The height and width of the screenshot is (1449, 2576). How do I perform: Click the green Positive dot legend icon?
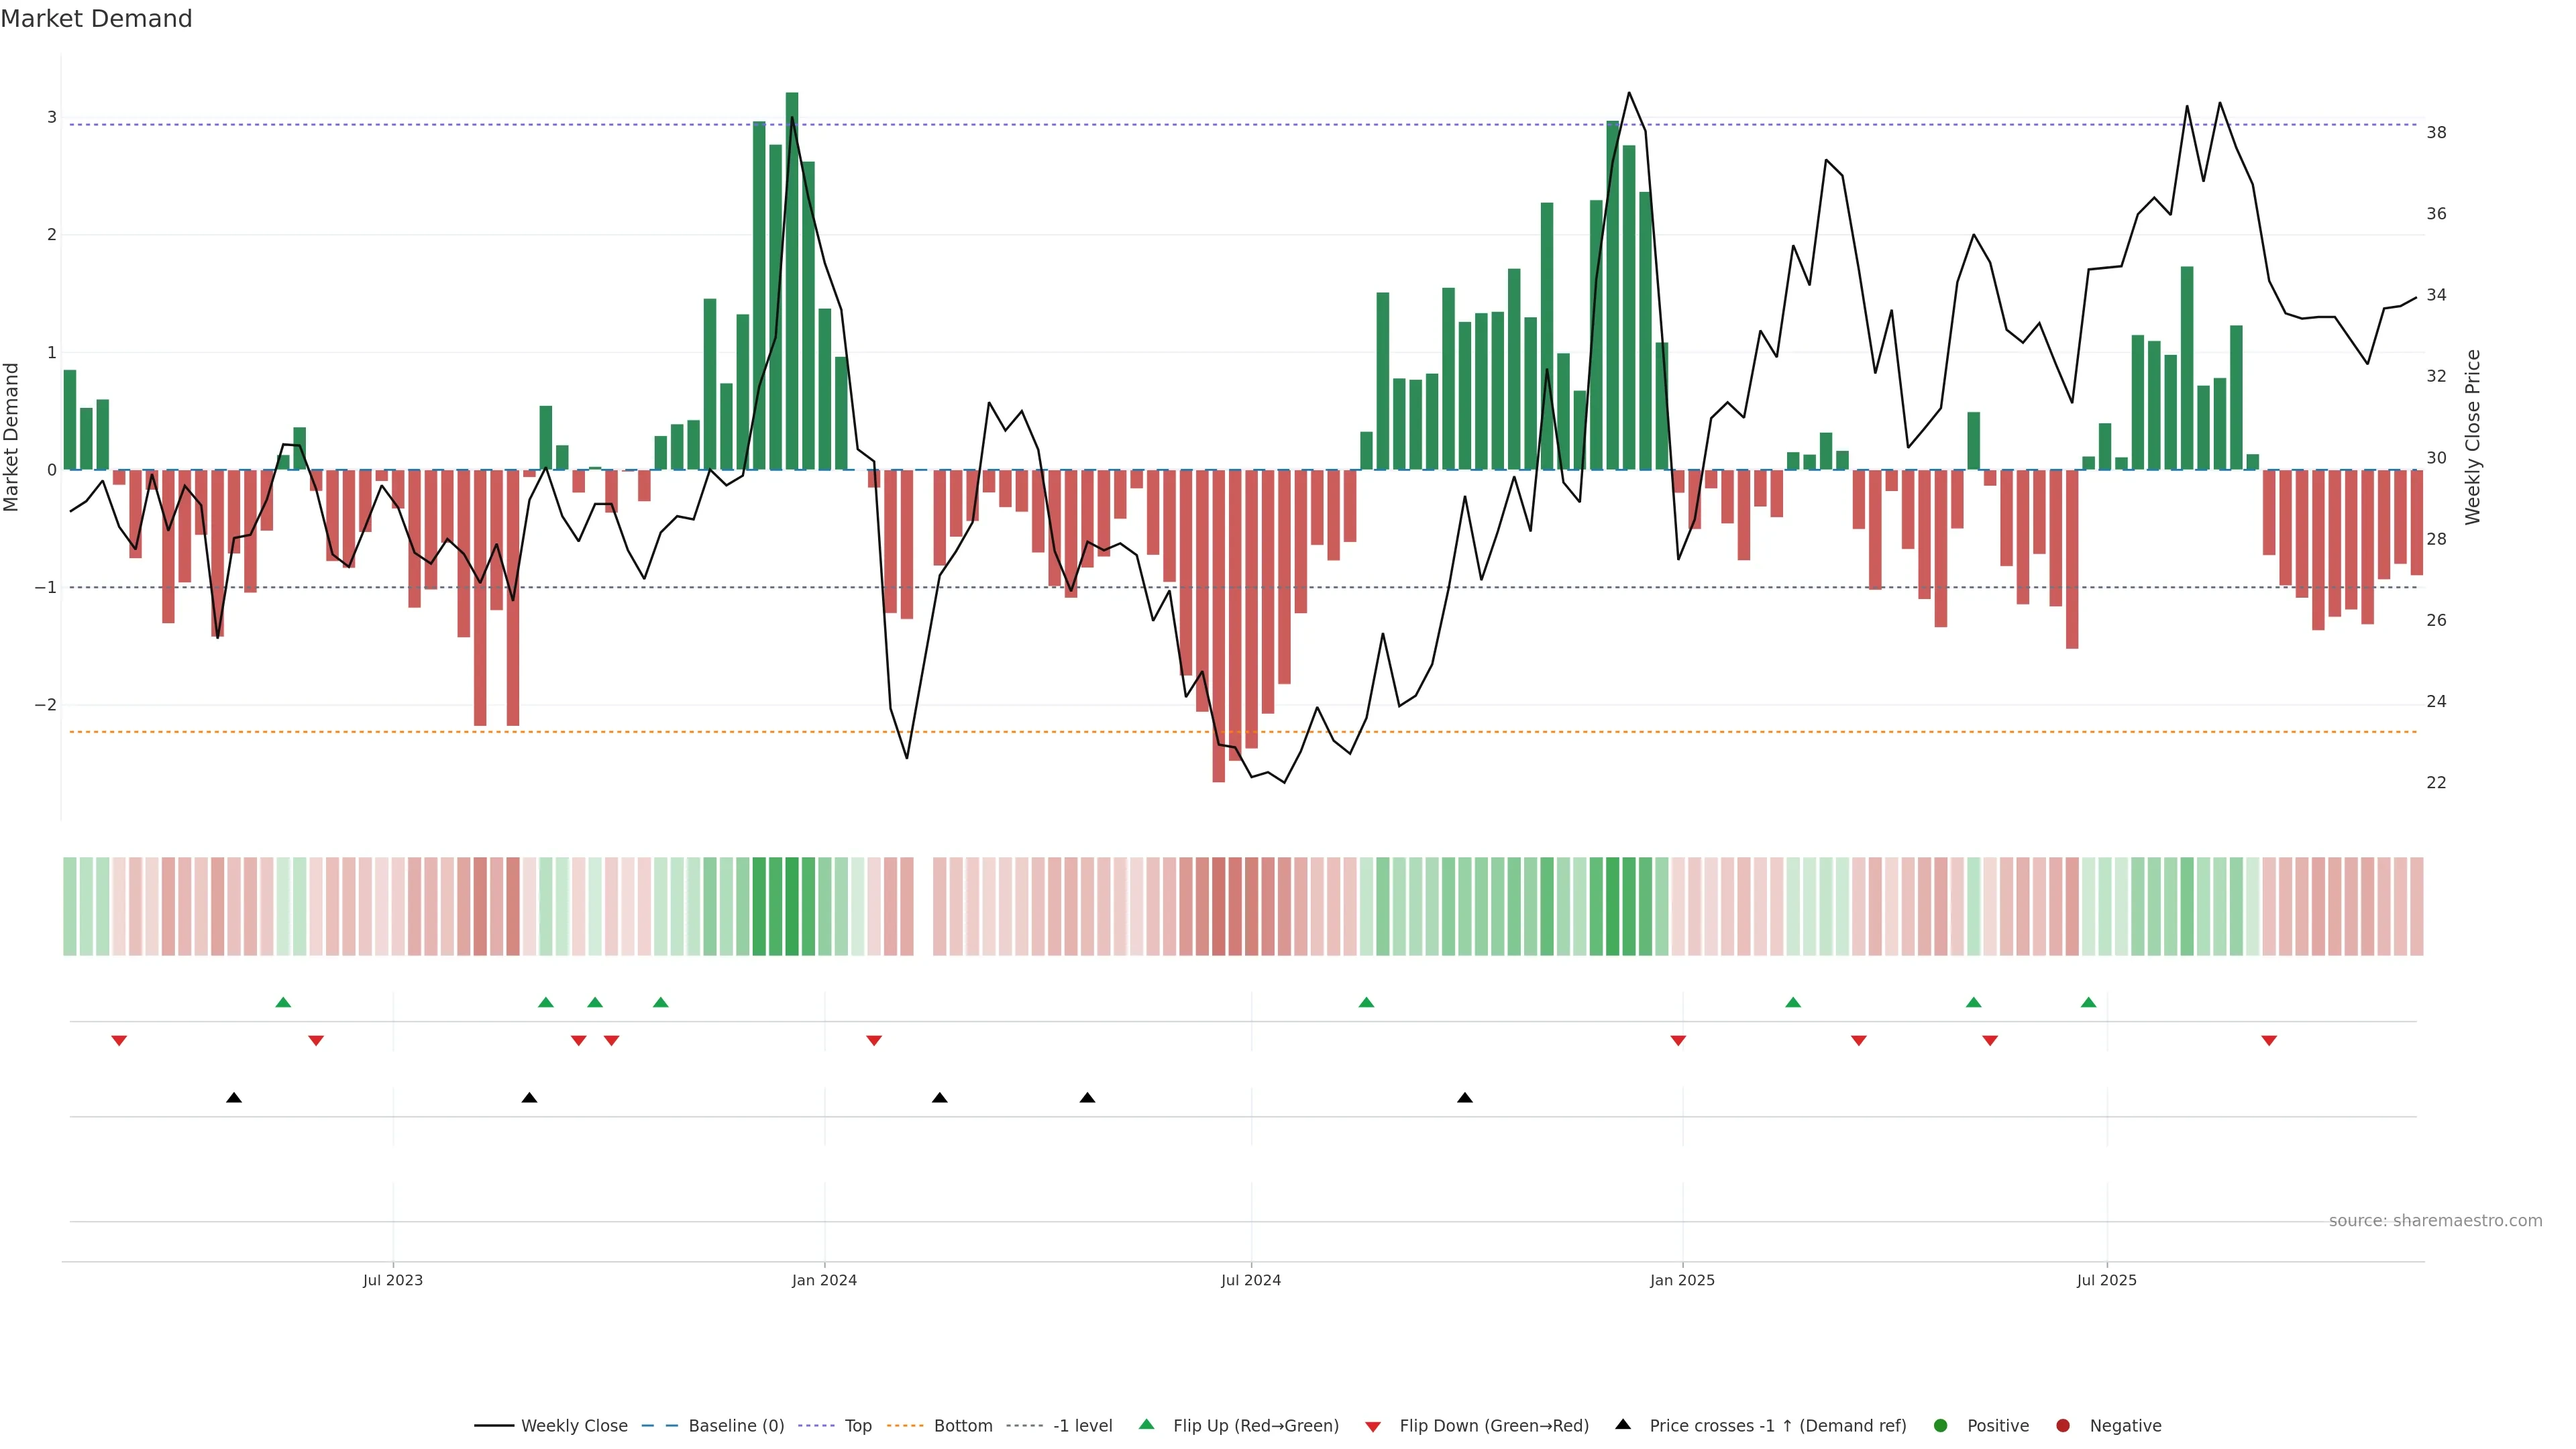pyautogui.click(x=1941, y=1426)
